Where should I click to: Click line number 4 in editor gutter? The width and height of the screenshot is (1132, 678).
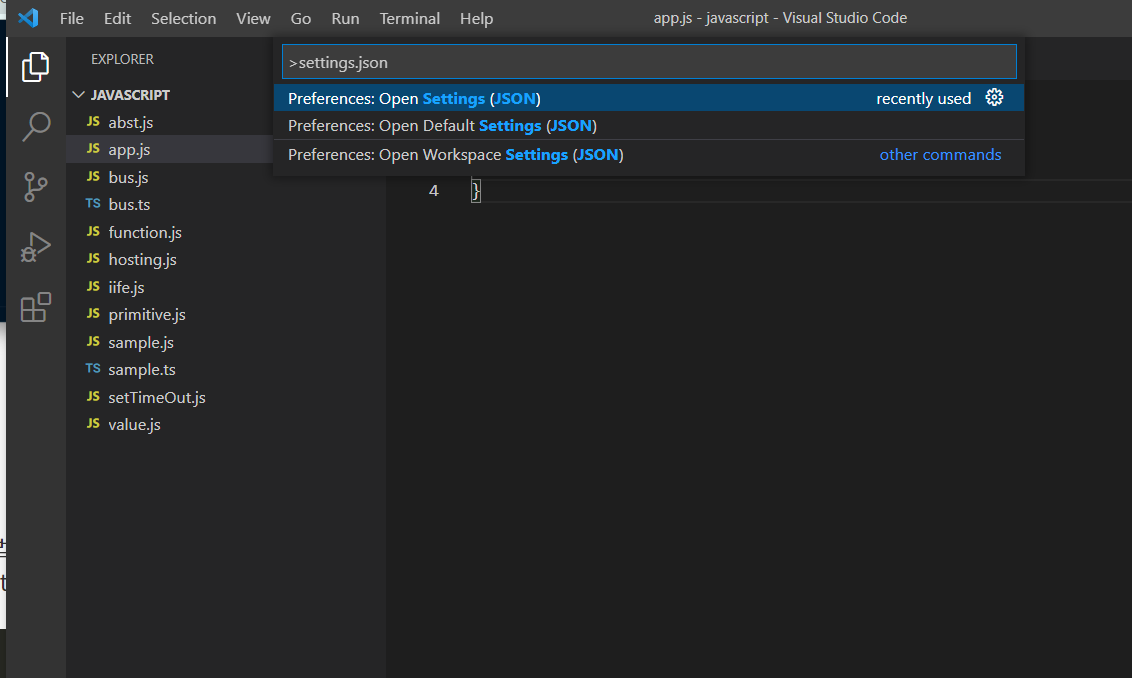pyautogui.click(x=433, y=191)
